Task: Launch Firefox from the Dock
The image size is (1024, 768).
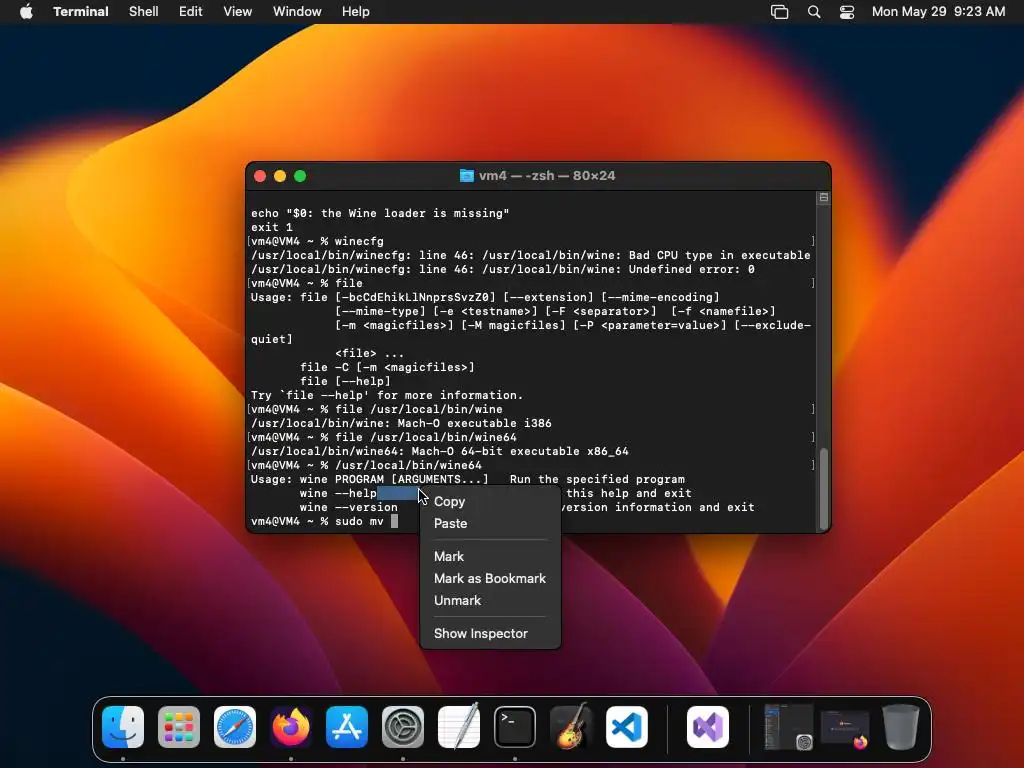Action: [291, 727]
